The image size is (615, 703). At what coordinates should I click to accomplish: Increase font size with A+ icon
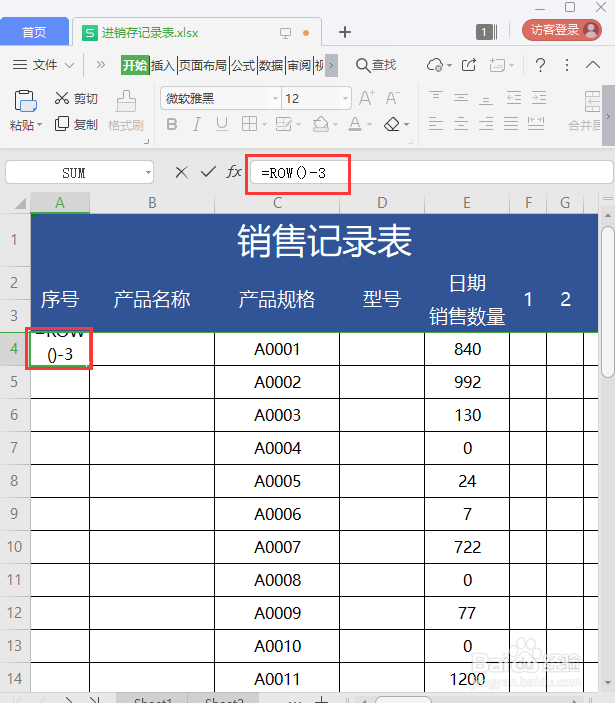[367, 98]
